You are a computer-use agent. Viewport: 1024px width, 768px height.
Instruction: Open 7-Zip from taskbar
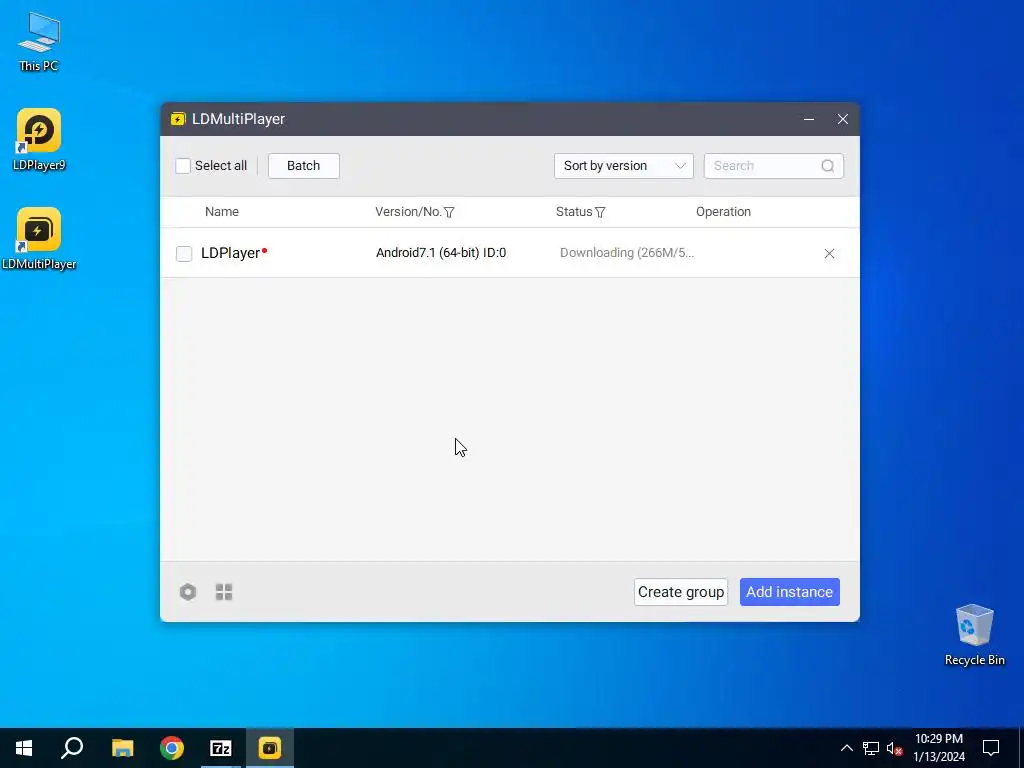click(221, 748)
